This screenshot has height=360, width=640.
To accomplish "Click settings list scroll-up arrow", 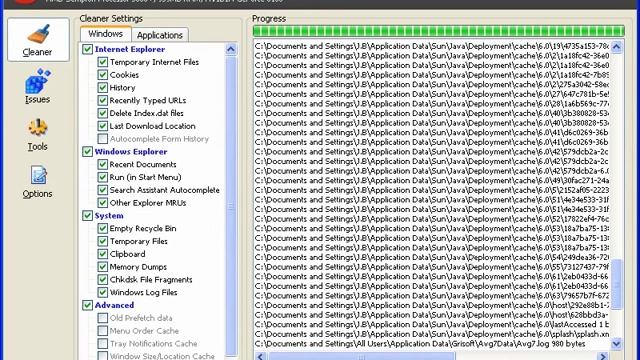I will click(x=231, y=49).
